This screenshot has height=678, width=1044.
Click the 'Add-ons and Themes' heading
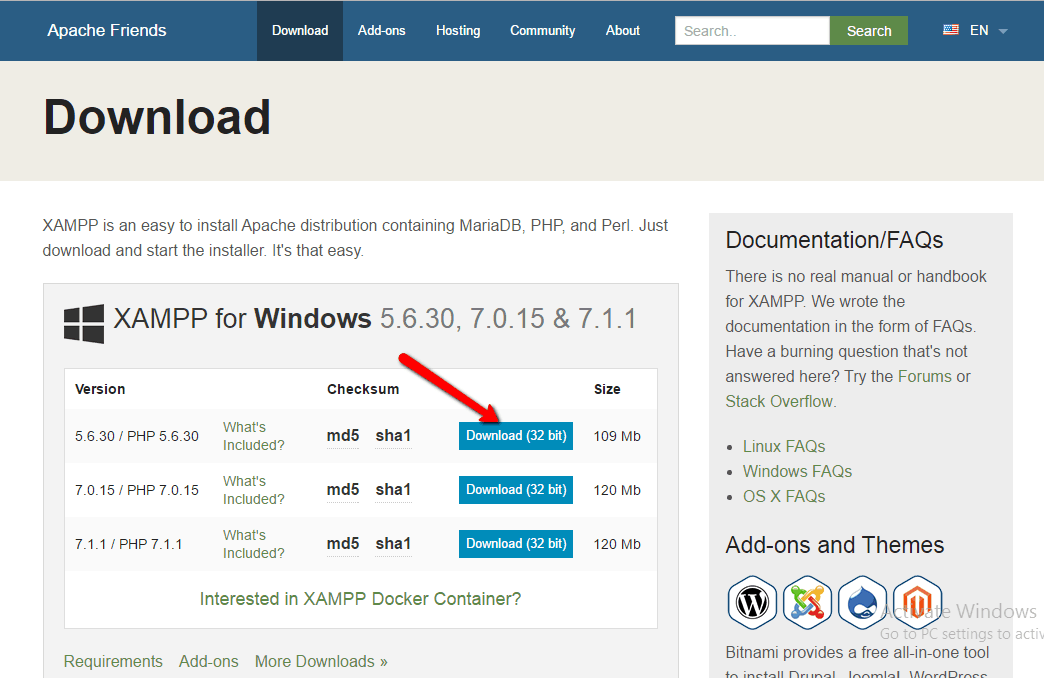[835, 545]
